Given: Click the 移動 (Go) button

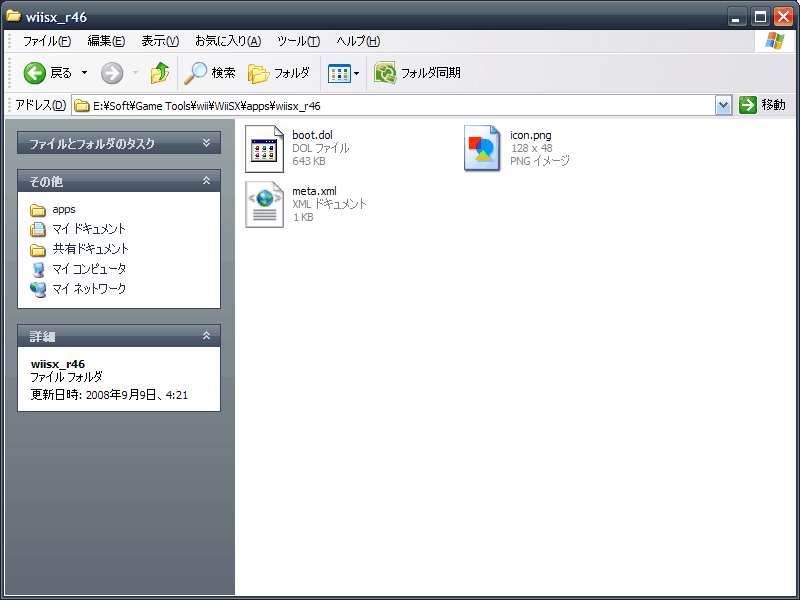Looking at the screenshot, I should [762, 105].
